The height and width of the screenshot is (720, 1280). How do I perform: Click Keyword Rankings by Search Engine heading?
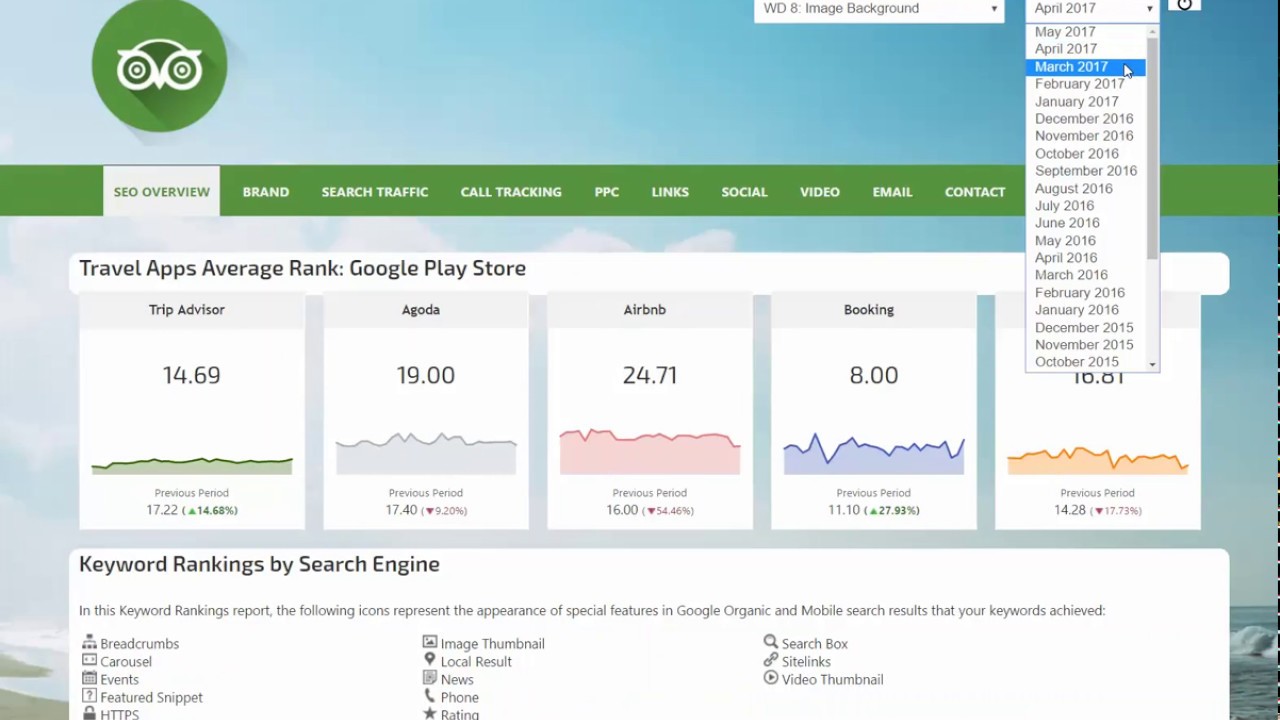pyautogui.click(x=259, y=564)
